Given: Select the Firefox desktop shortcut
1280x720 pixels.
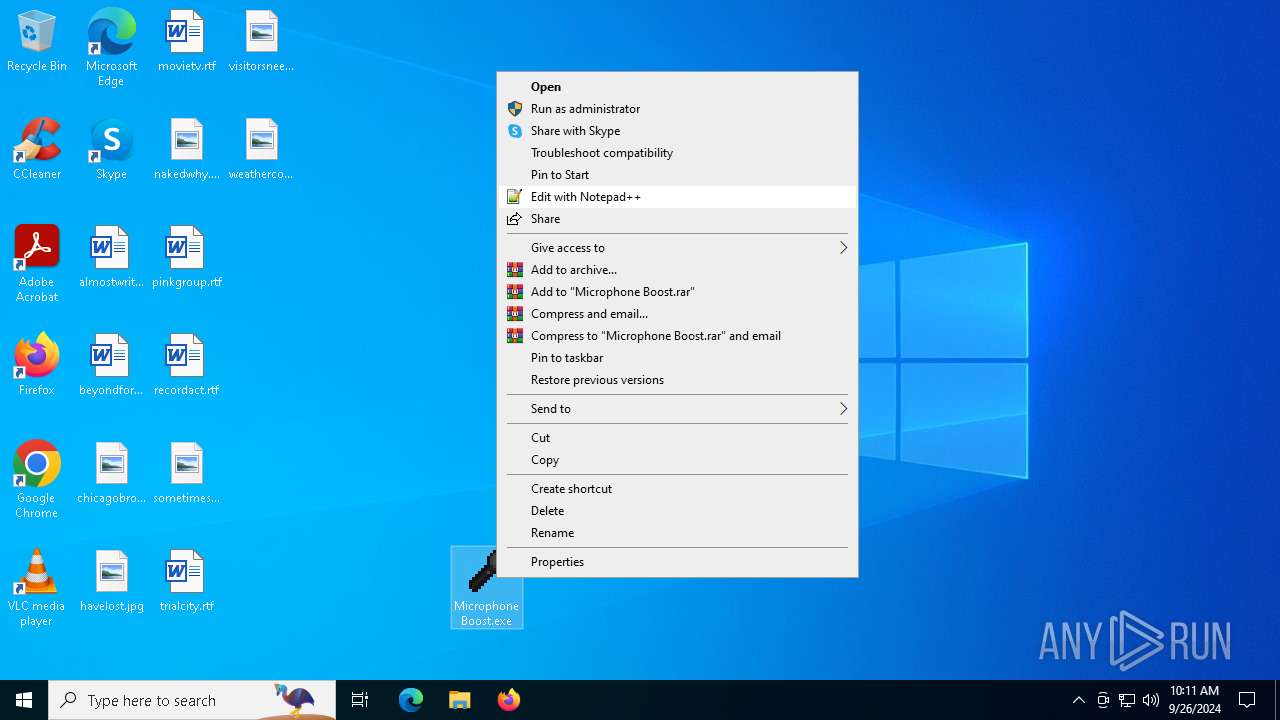Looking at the screenshot, I should [x=37, y=366].
